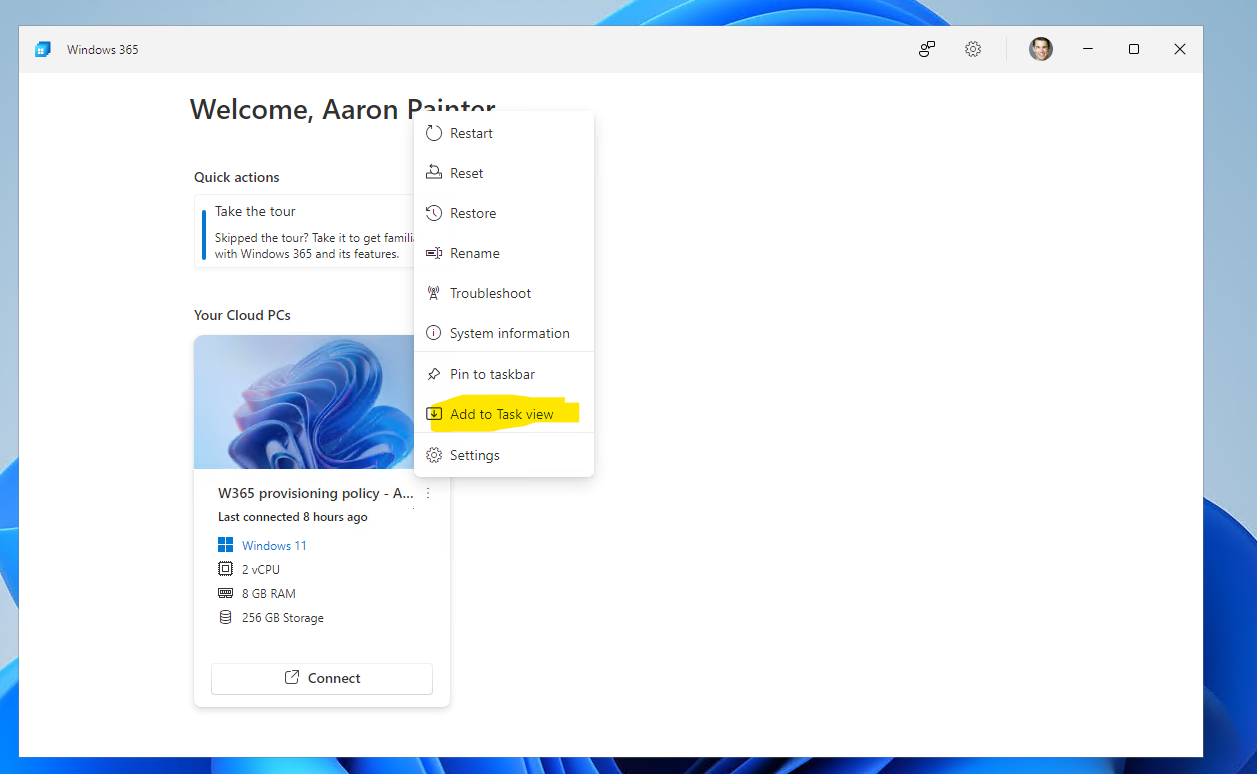The image size is (1257, 774).
Task: Click the Reset icon in context menu
Action: (433, 173)
